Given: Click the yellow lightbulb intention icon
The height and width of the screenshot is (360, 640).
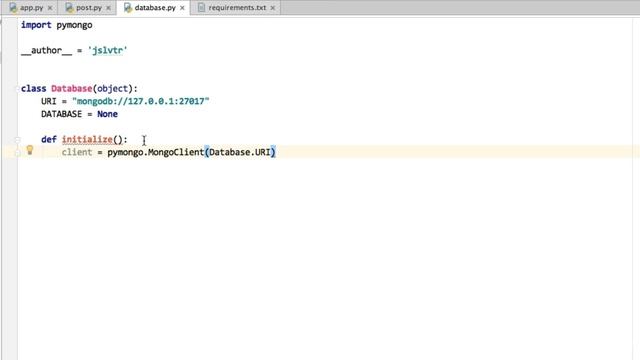Looking at the screenshot, I should [30, 150].
